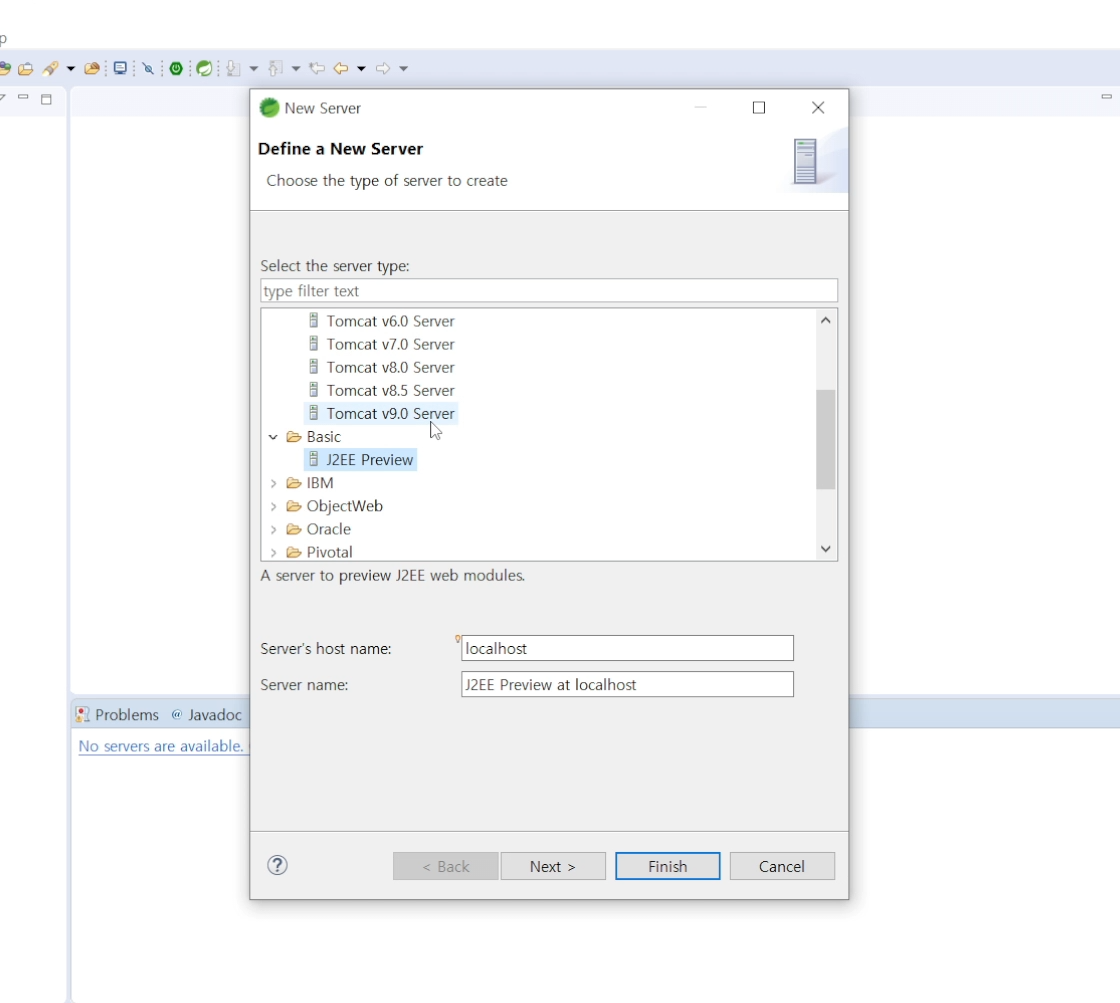Click the help question mark icon
Image resolution: width=1120 pixels, height=1003 pixels.
pyautogui.click(x=277, y=865)
